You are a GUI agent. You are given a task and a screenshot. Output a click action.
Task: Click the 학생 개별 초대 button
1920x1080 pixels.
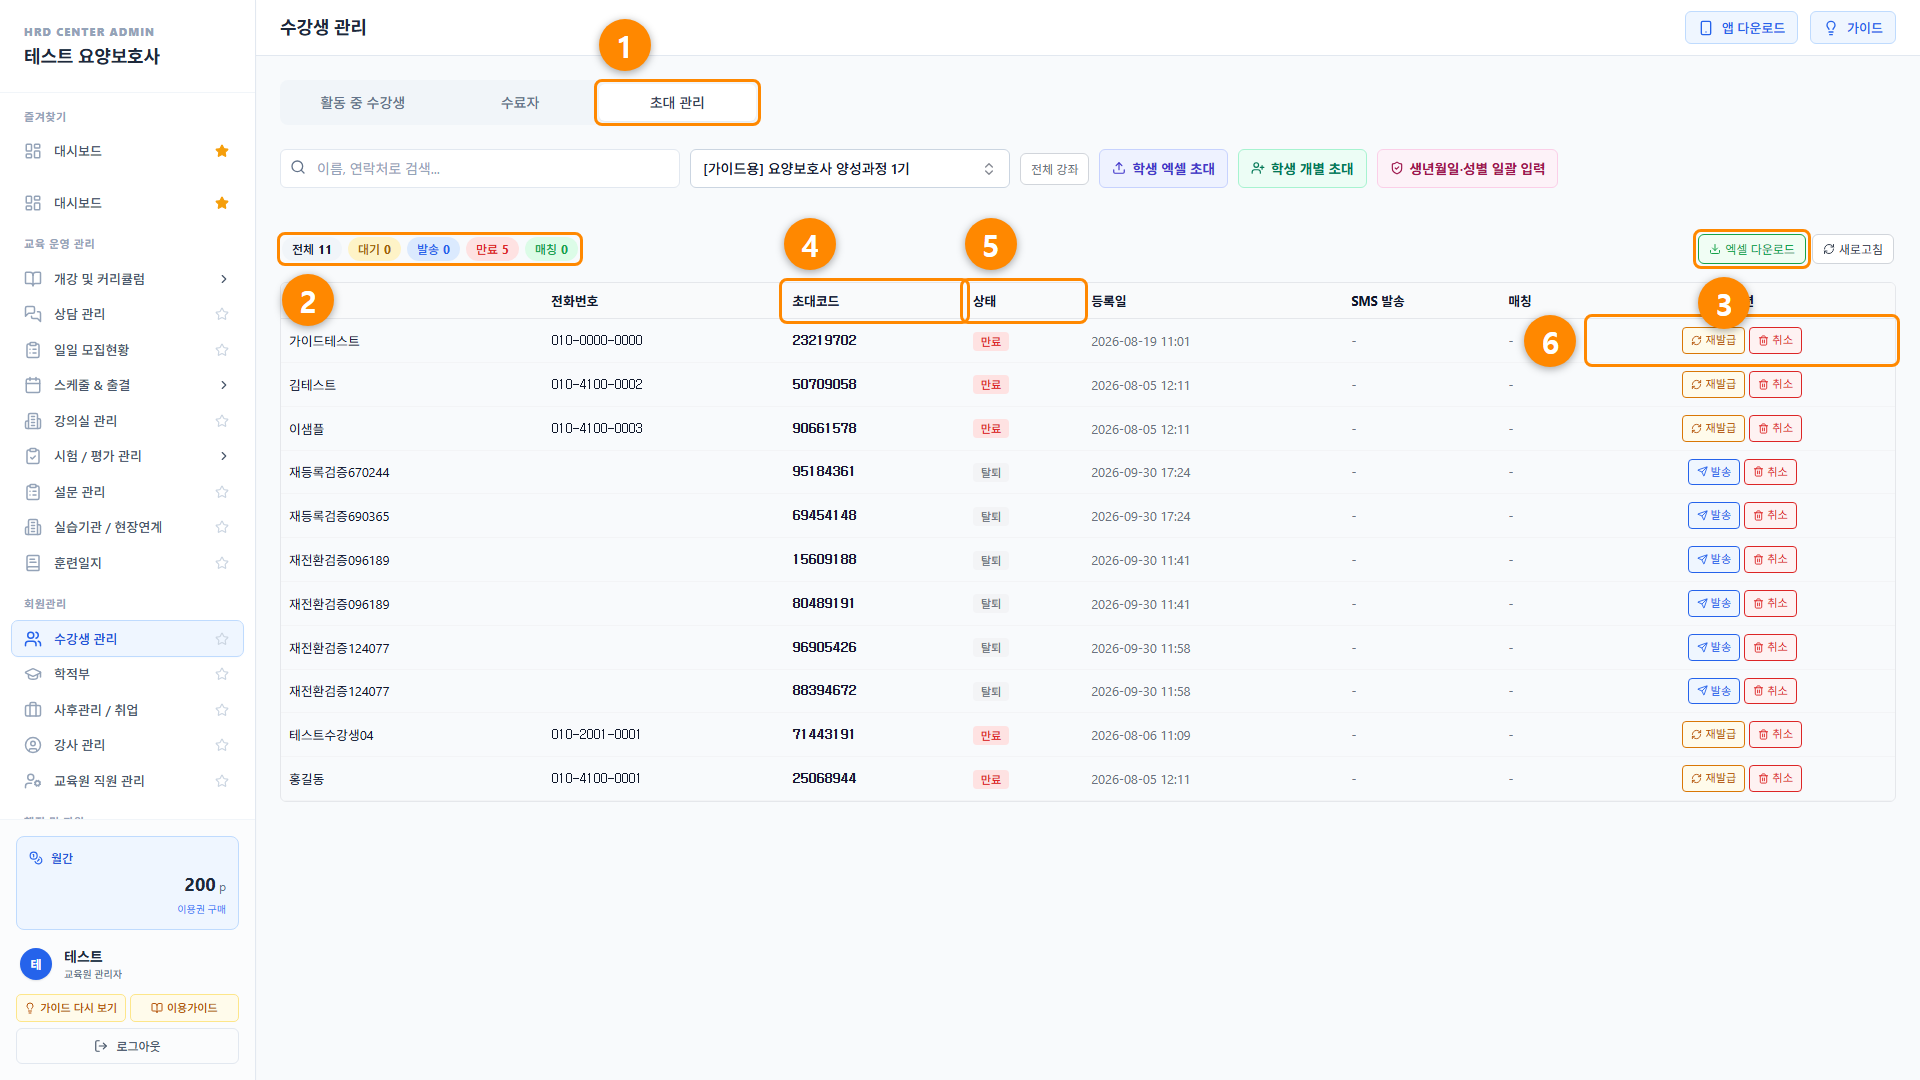[1302, 169]
